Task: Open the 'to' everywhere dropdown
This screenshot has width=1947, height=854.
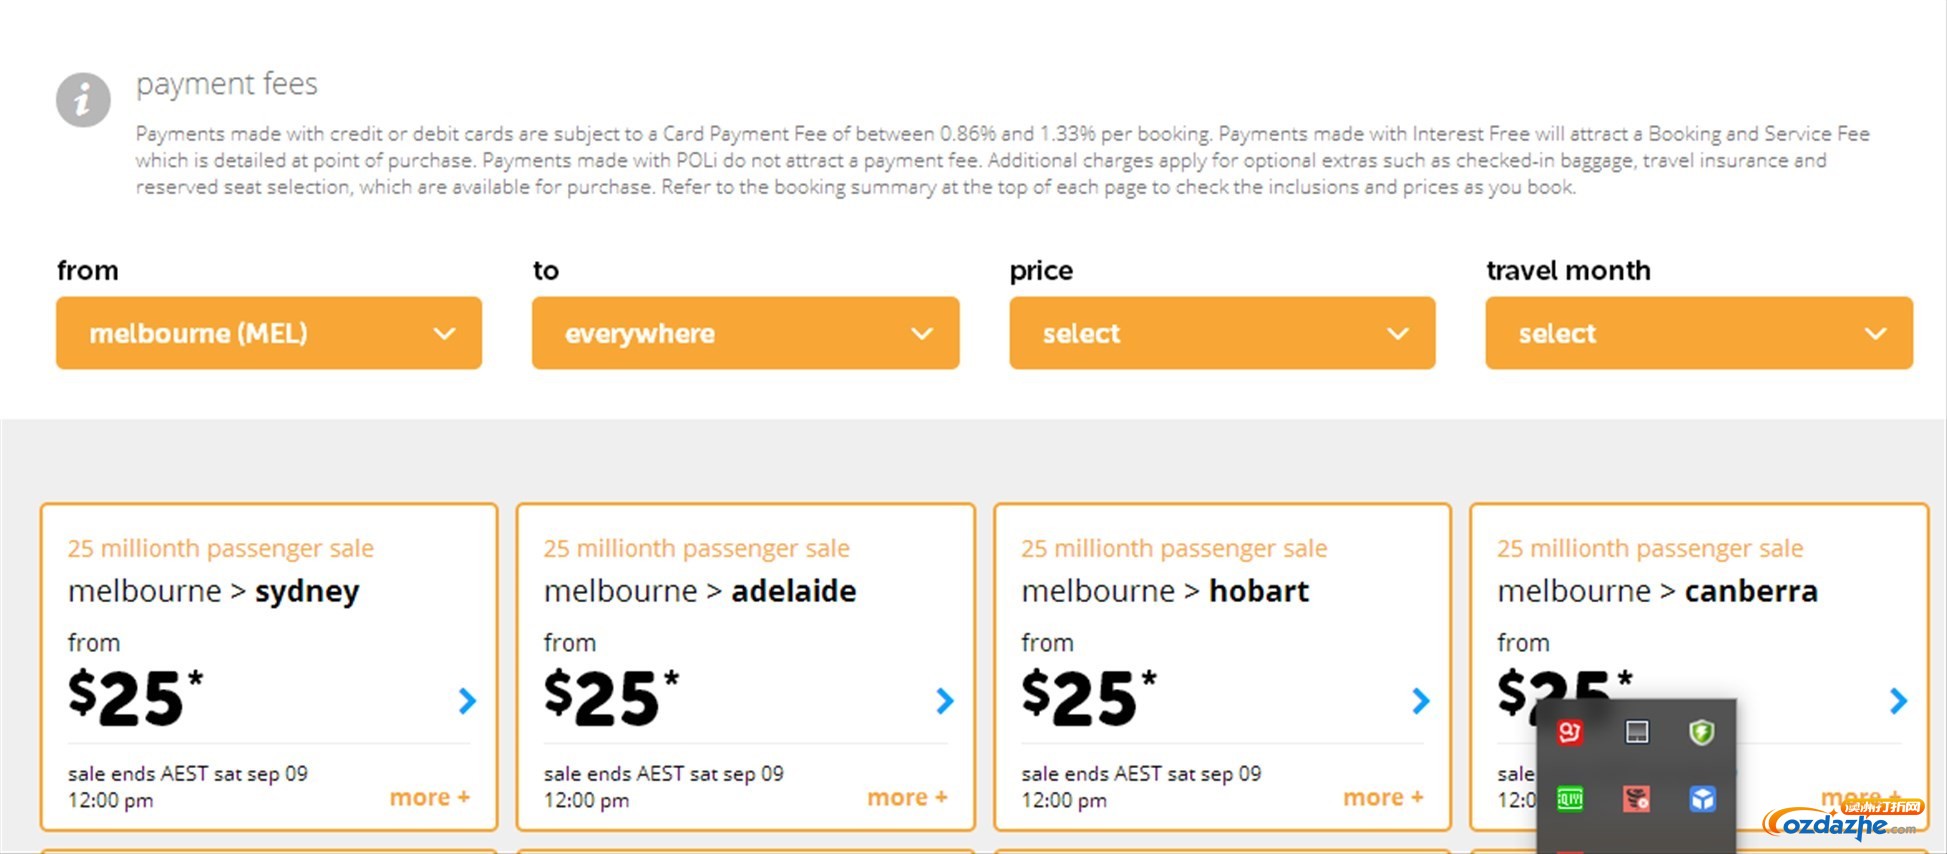Action: click(745, 333)
